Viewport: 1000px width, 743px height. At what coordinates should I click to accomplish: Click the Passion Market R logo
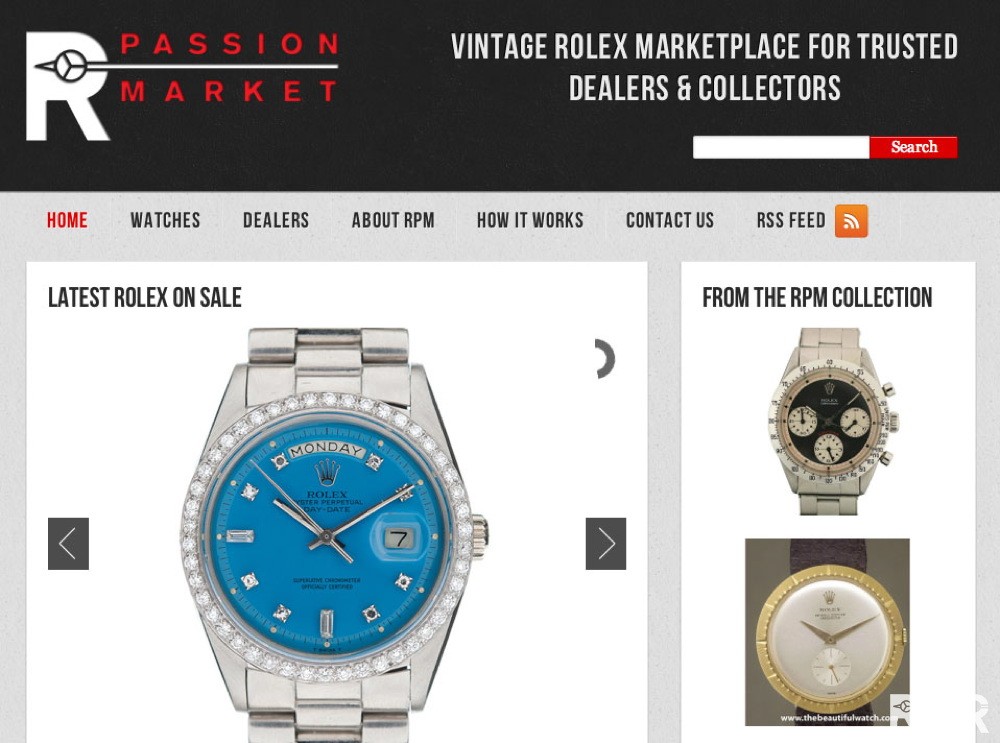(x=181, y=85)
